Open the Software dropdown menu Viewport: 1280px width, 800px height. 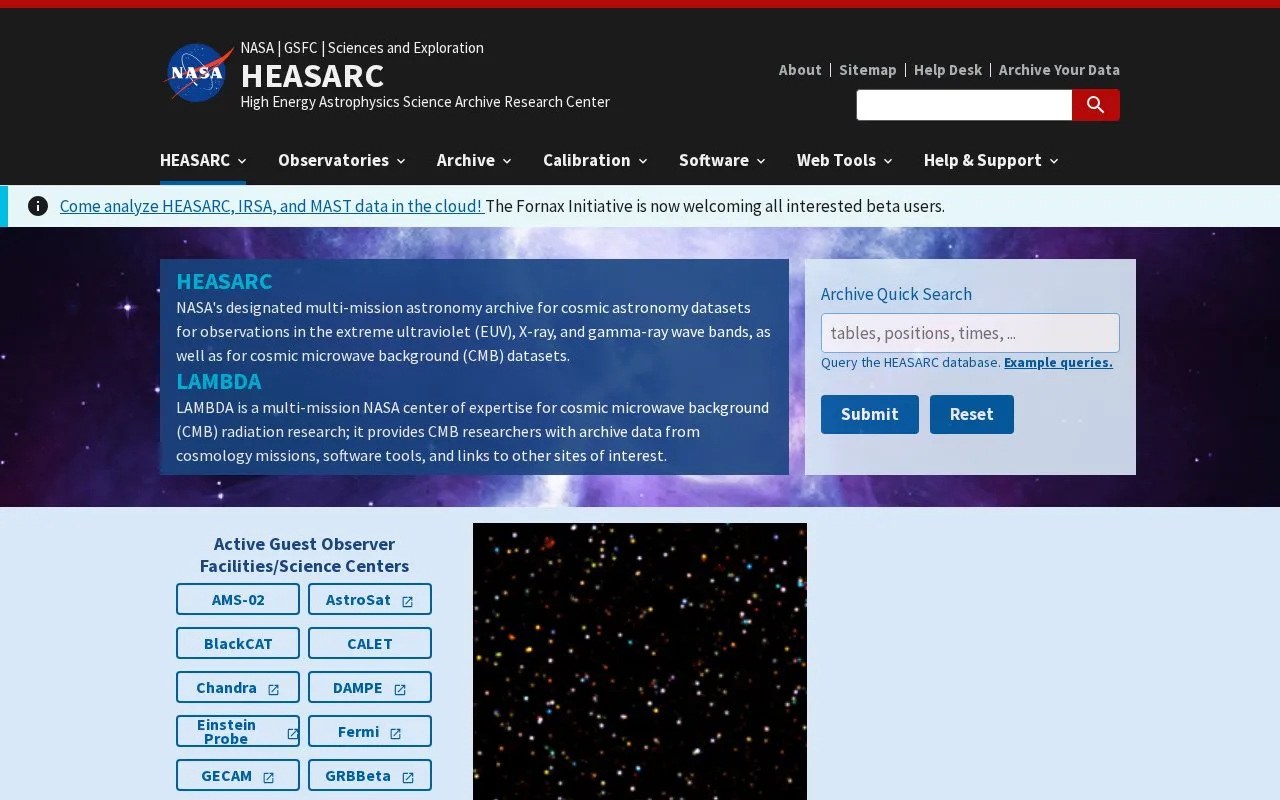pos(722,160)
